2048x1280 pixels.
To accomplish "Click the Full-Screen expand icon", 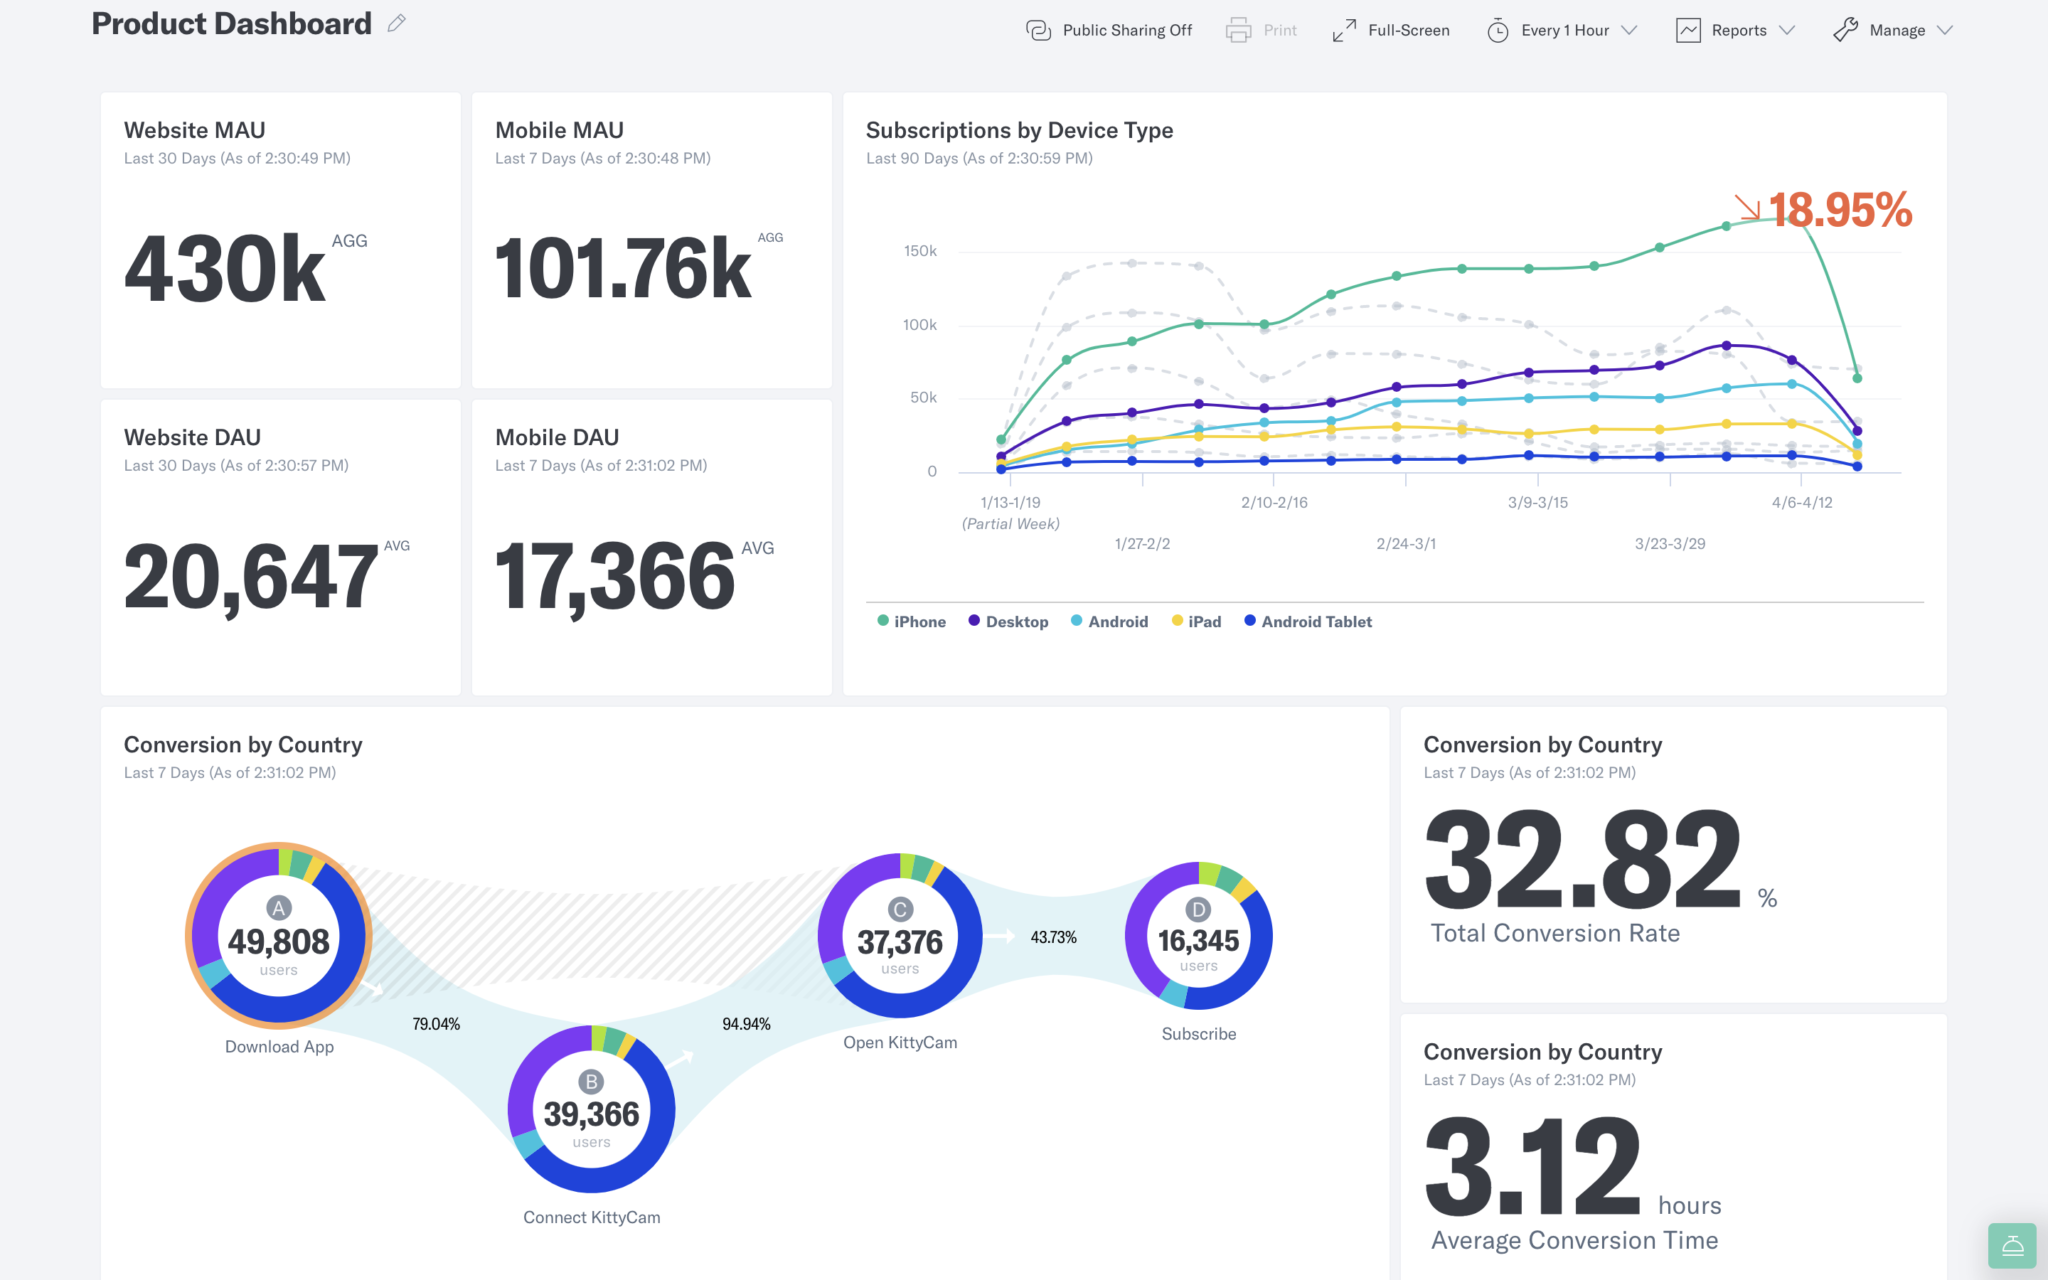I will coord(1343,30).
